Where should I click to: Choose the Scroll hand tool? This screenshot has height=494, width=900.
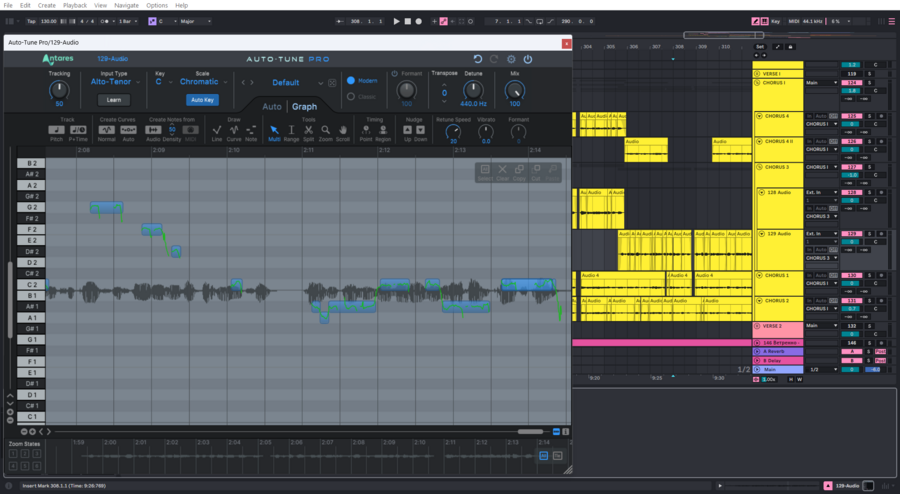[342, 130]
